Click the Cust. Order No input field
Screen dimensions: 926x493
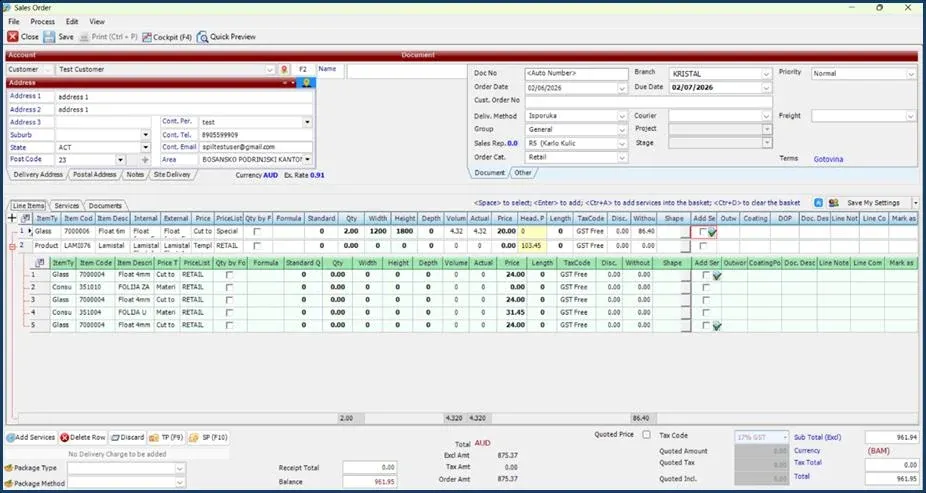648,102
